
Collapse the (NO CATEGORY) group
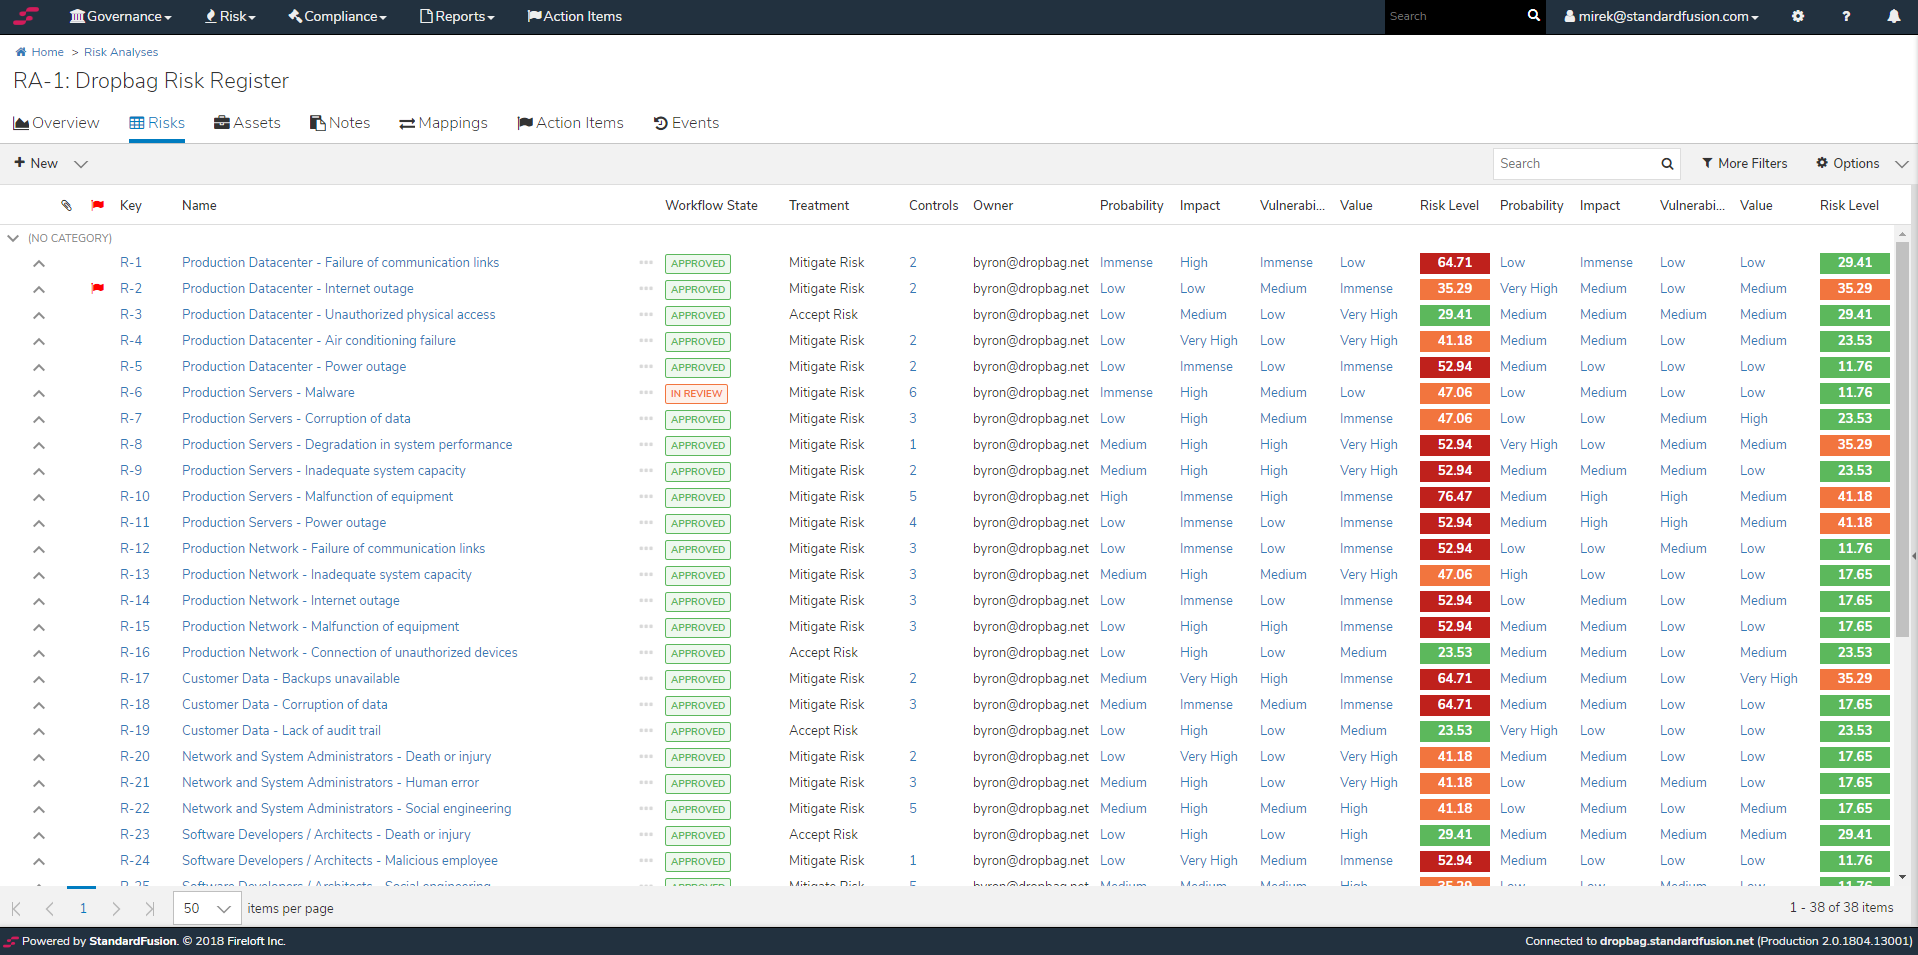coord(13,238)
